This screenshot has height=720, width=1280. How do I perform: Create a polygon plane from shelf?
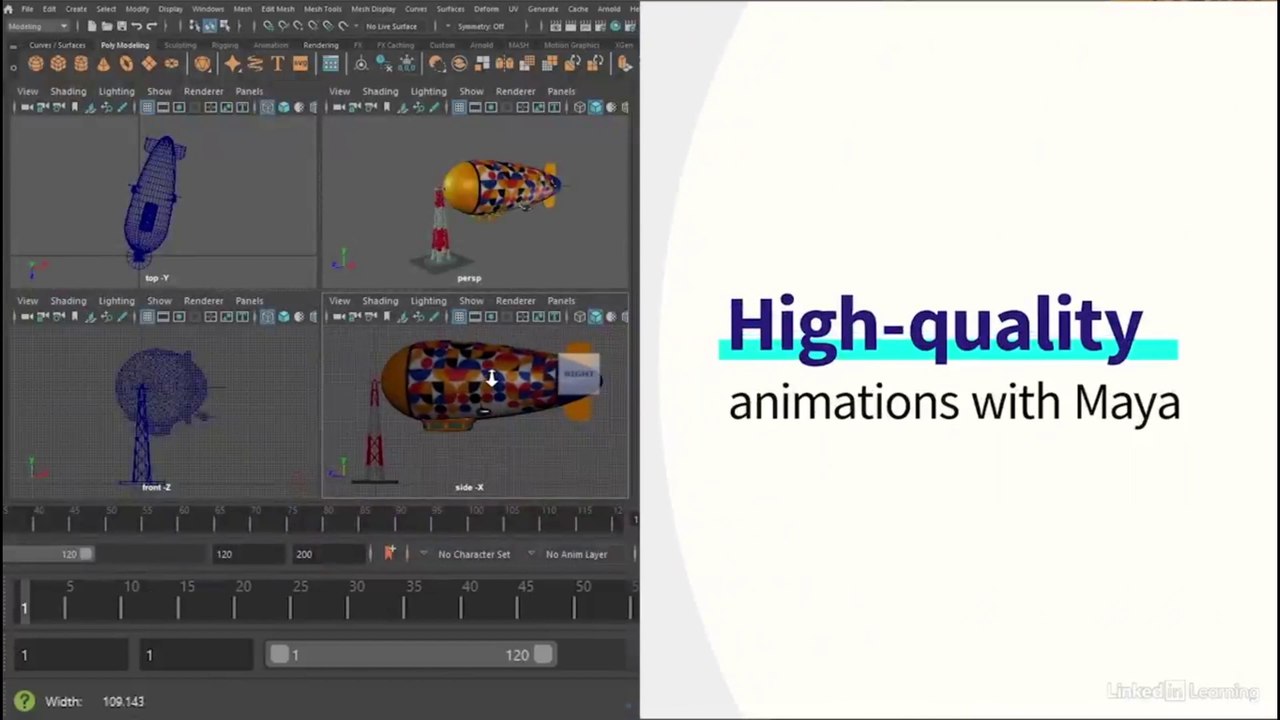149,64
